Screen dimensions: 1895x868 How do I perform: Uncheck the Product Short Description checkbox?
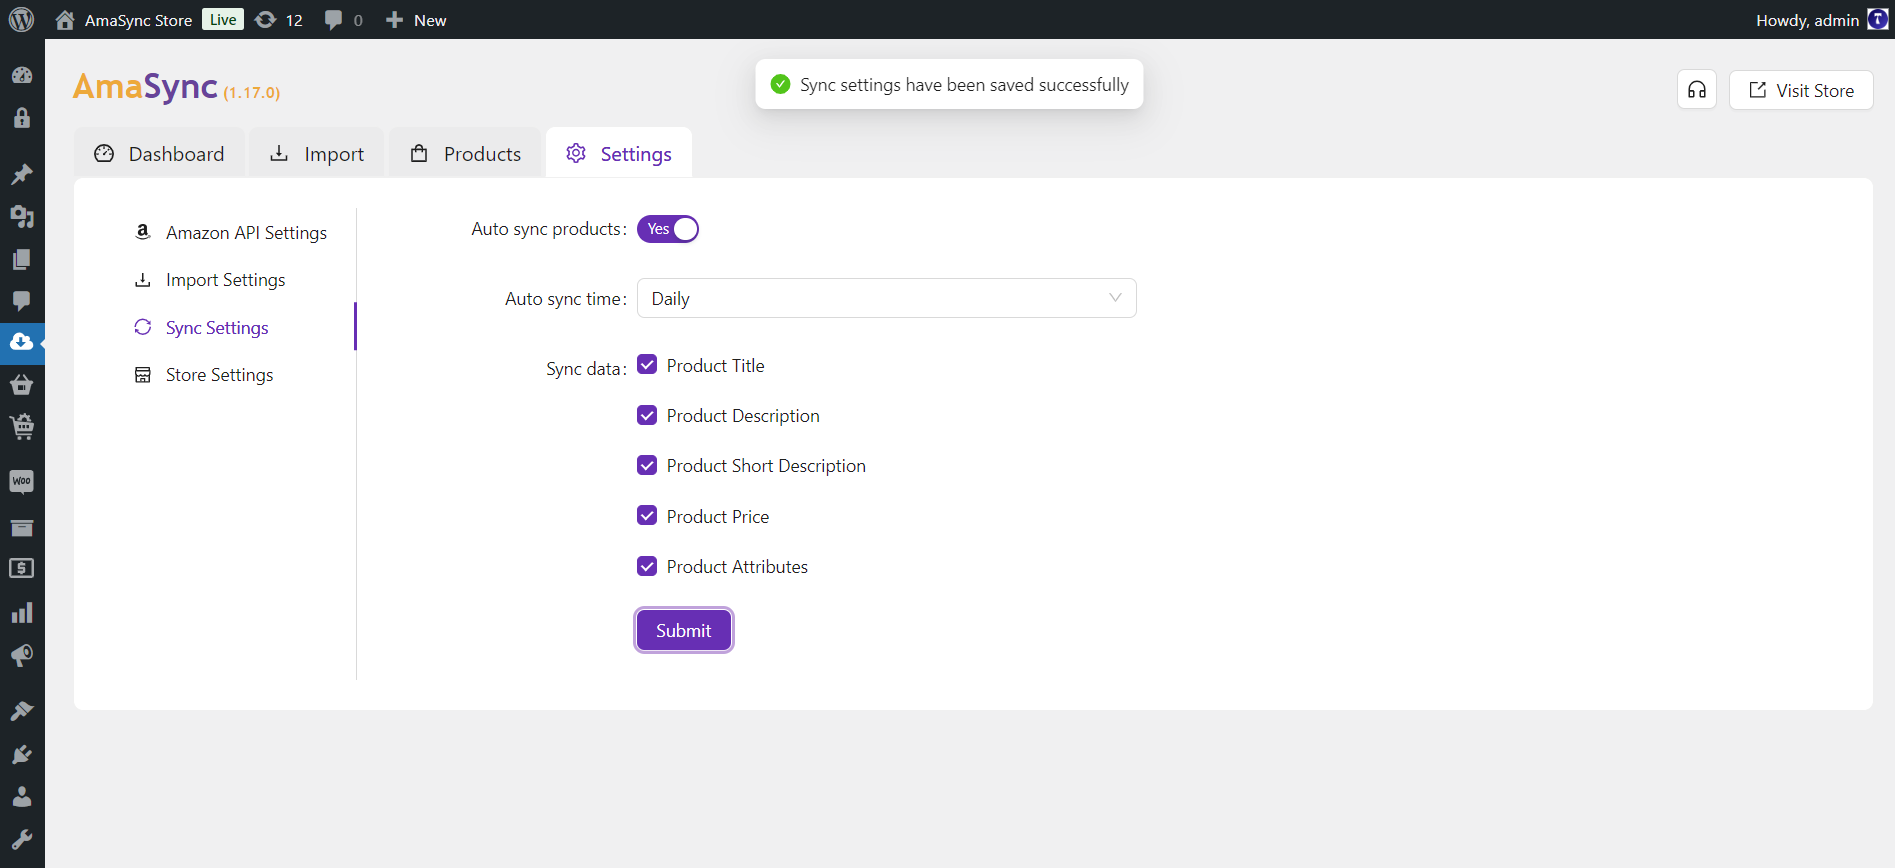point(647,465)
